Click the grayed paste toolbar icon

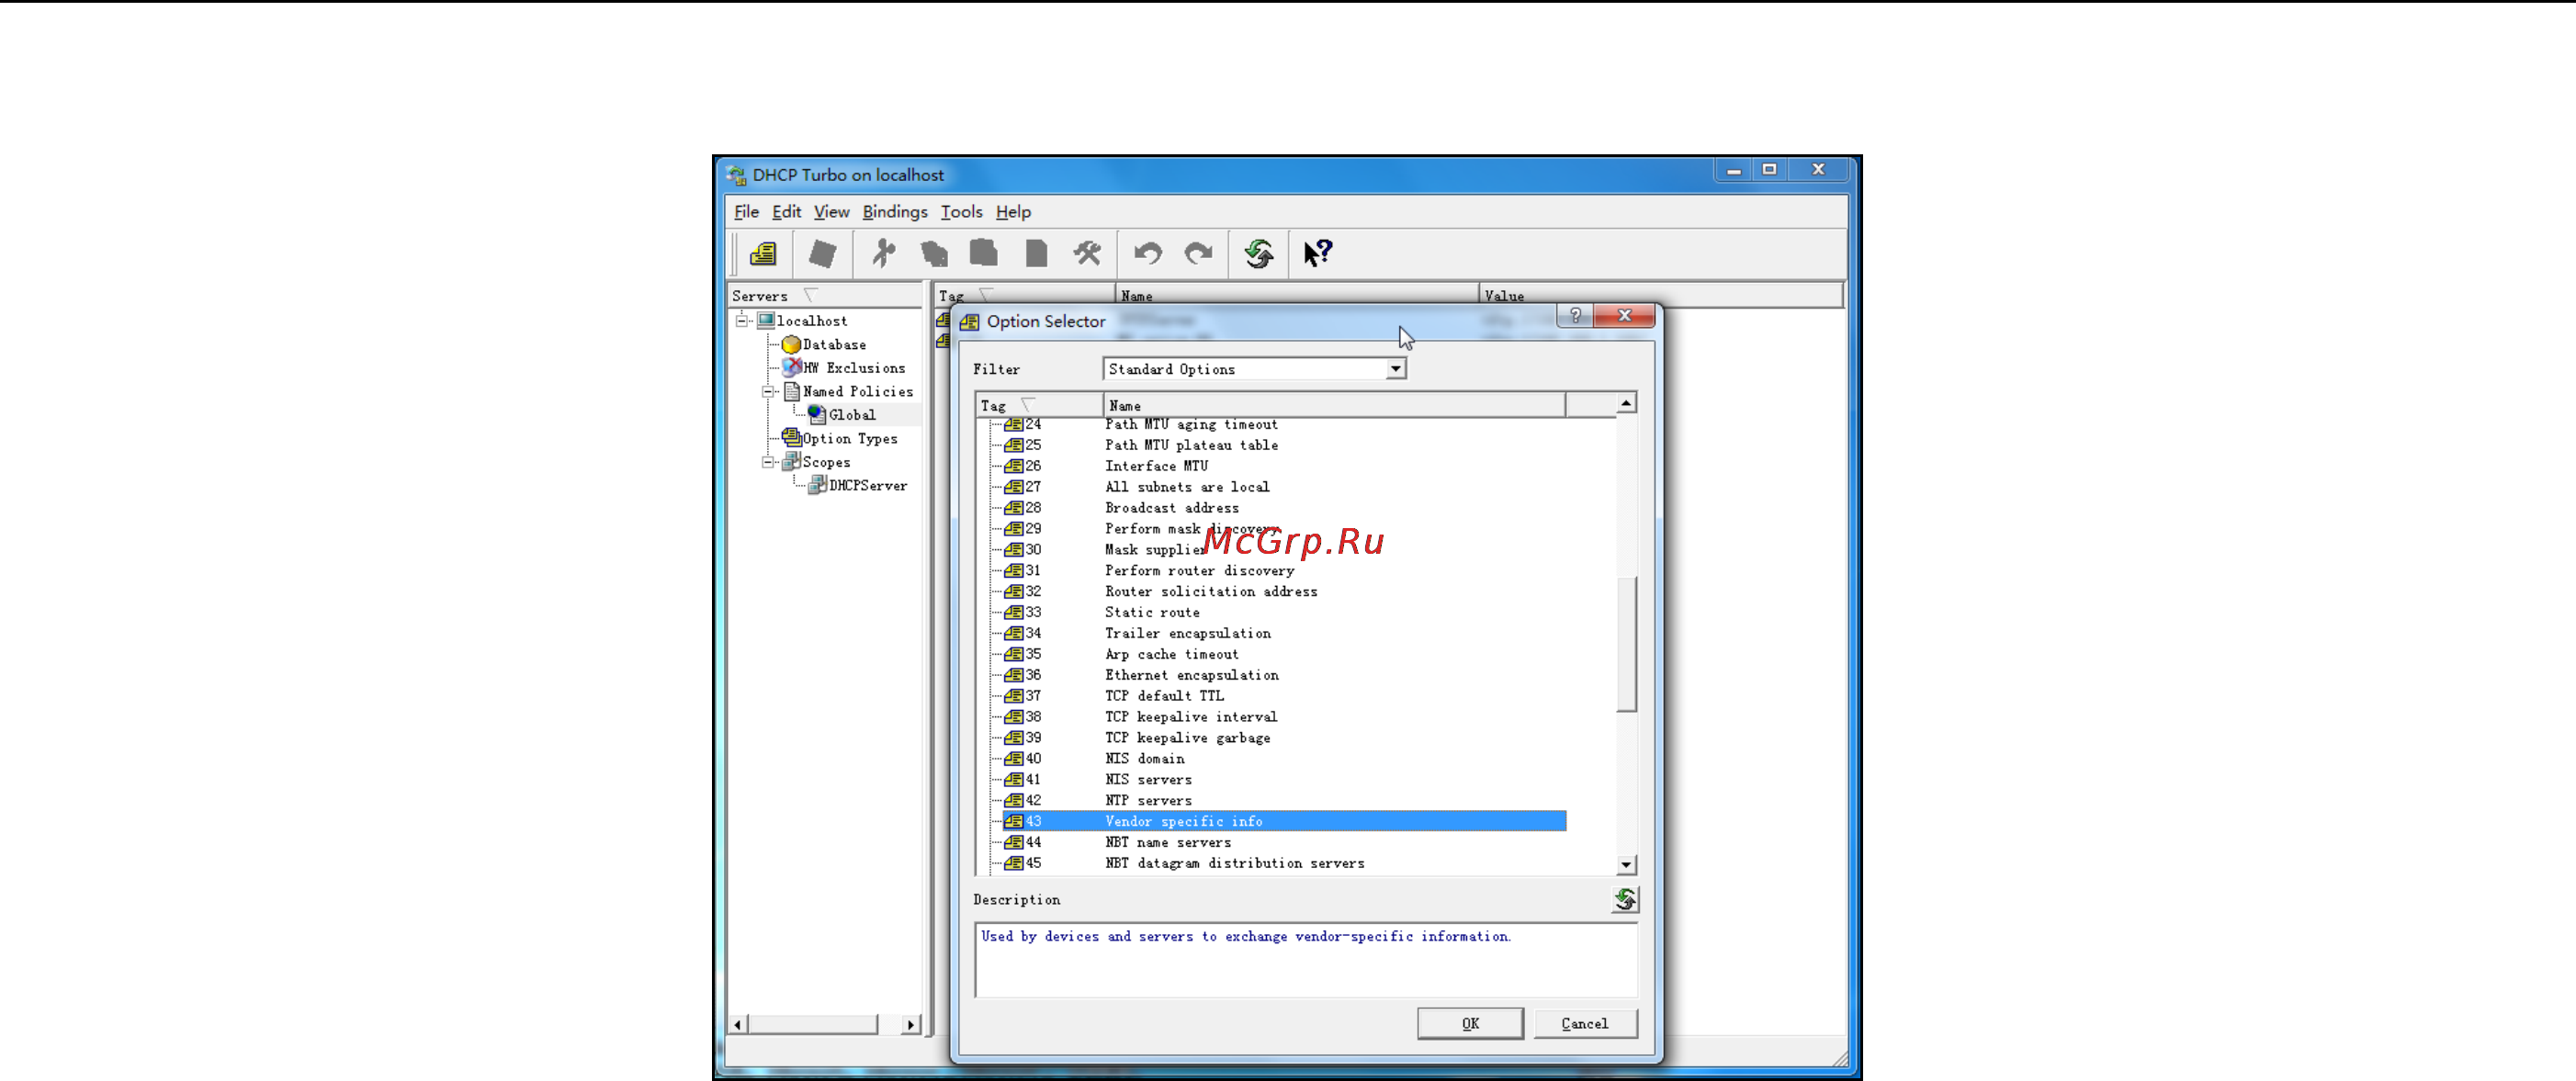(984, 253)
